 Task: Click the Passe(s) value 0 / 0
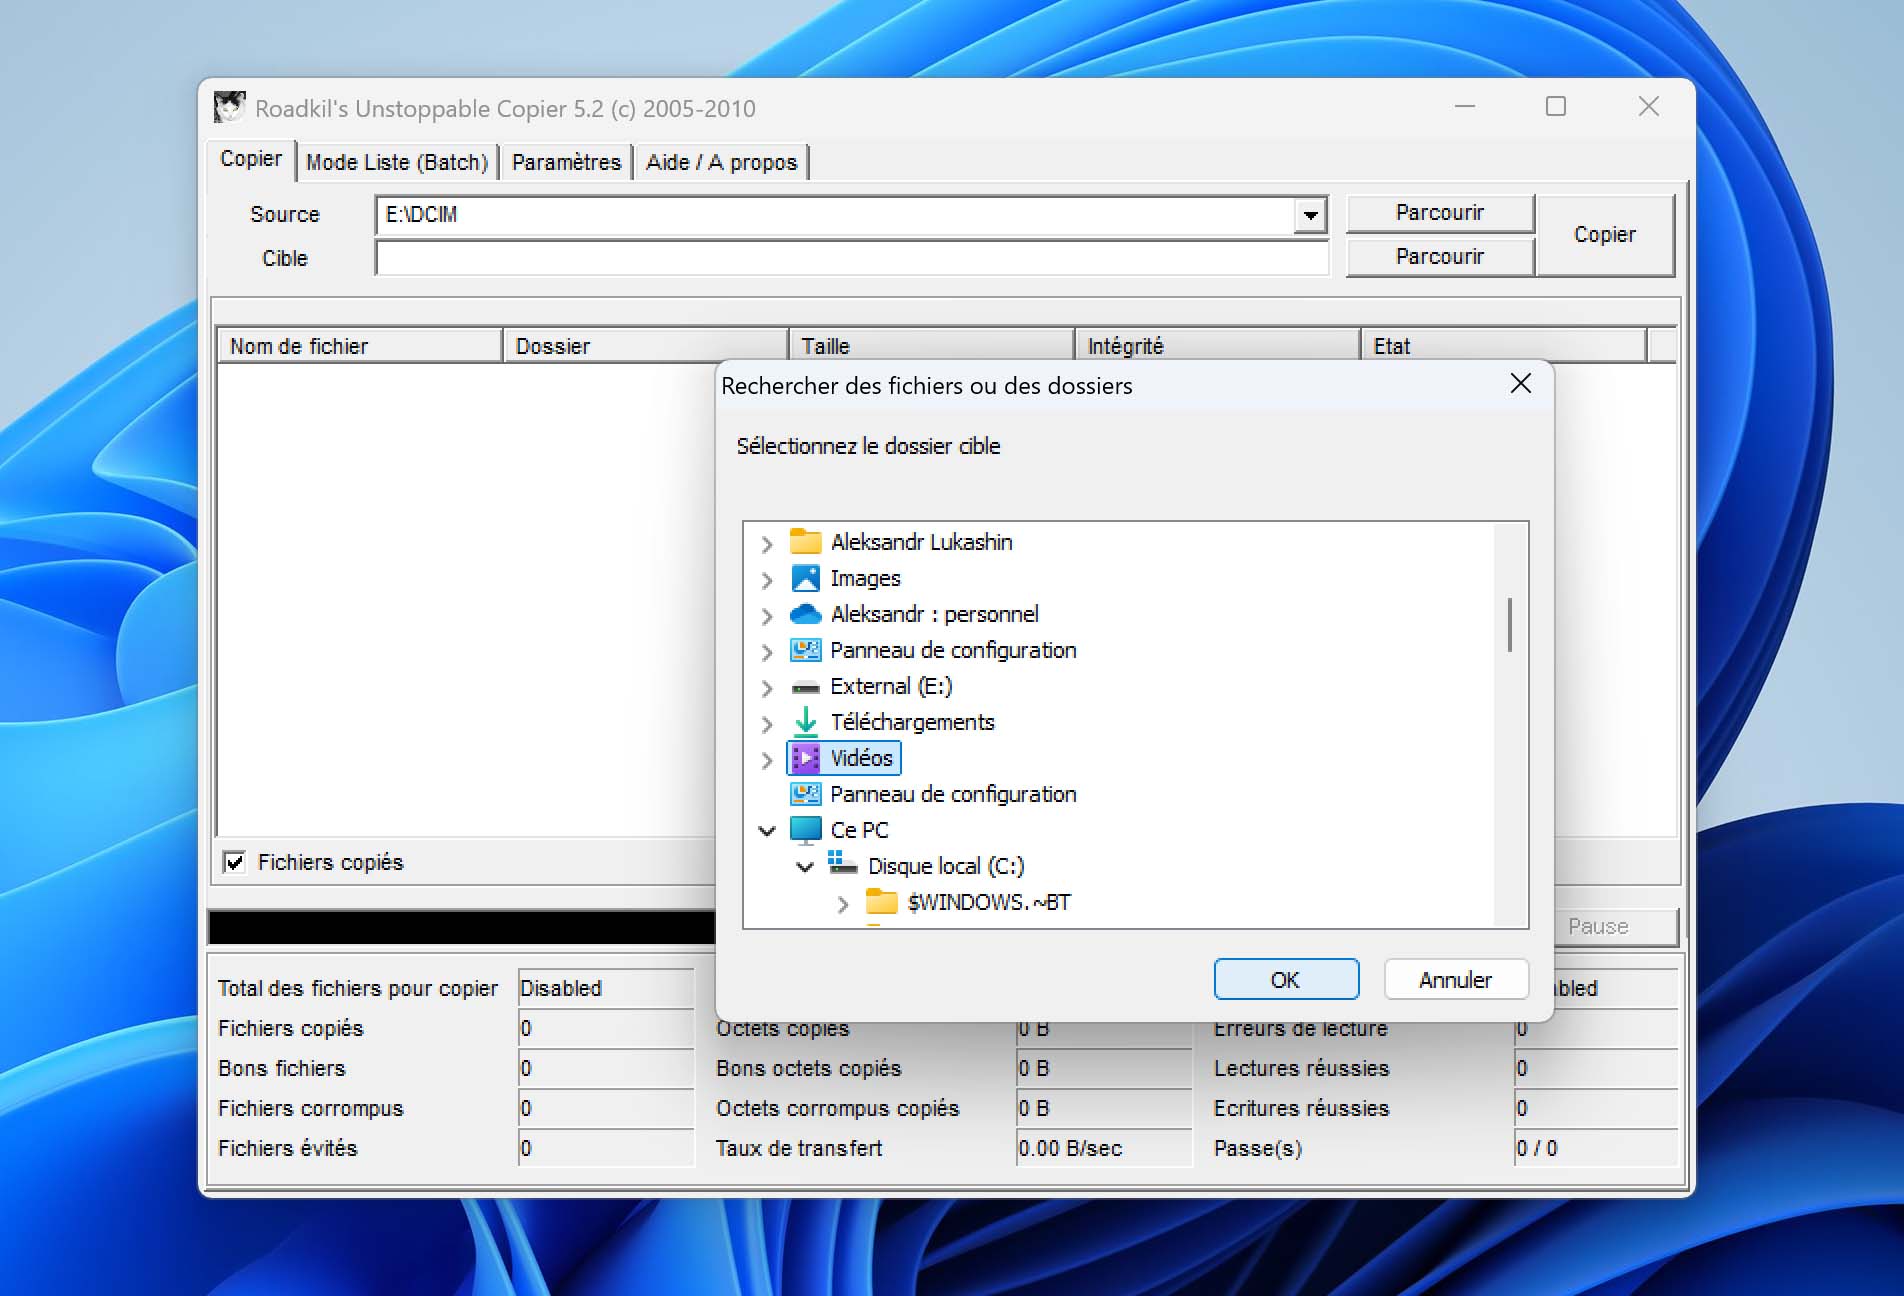point(1596,1148)
